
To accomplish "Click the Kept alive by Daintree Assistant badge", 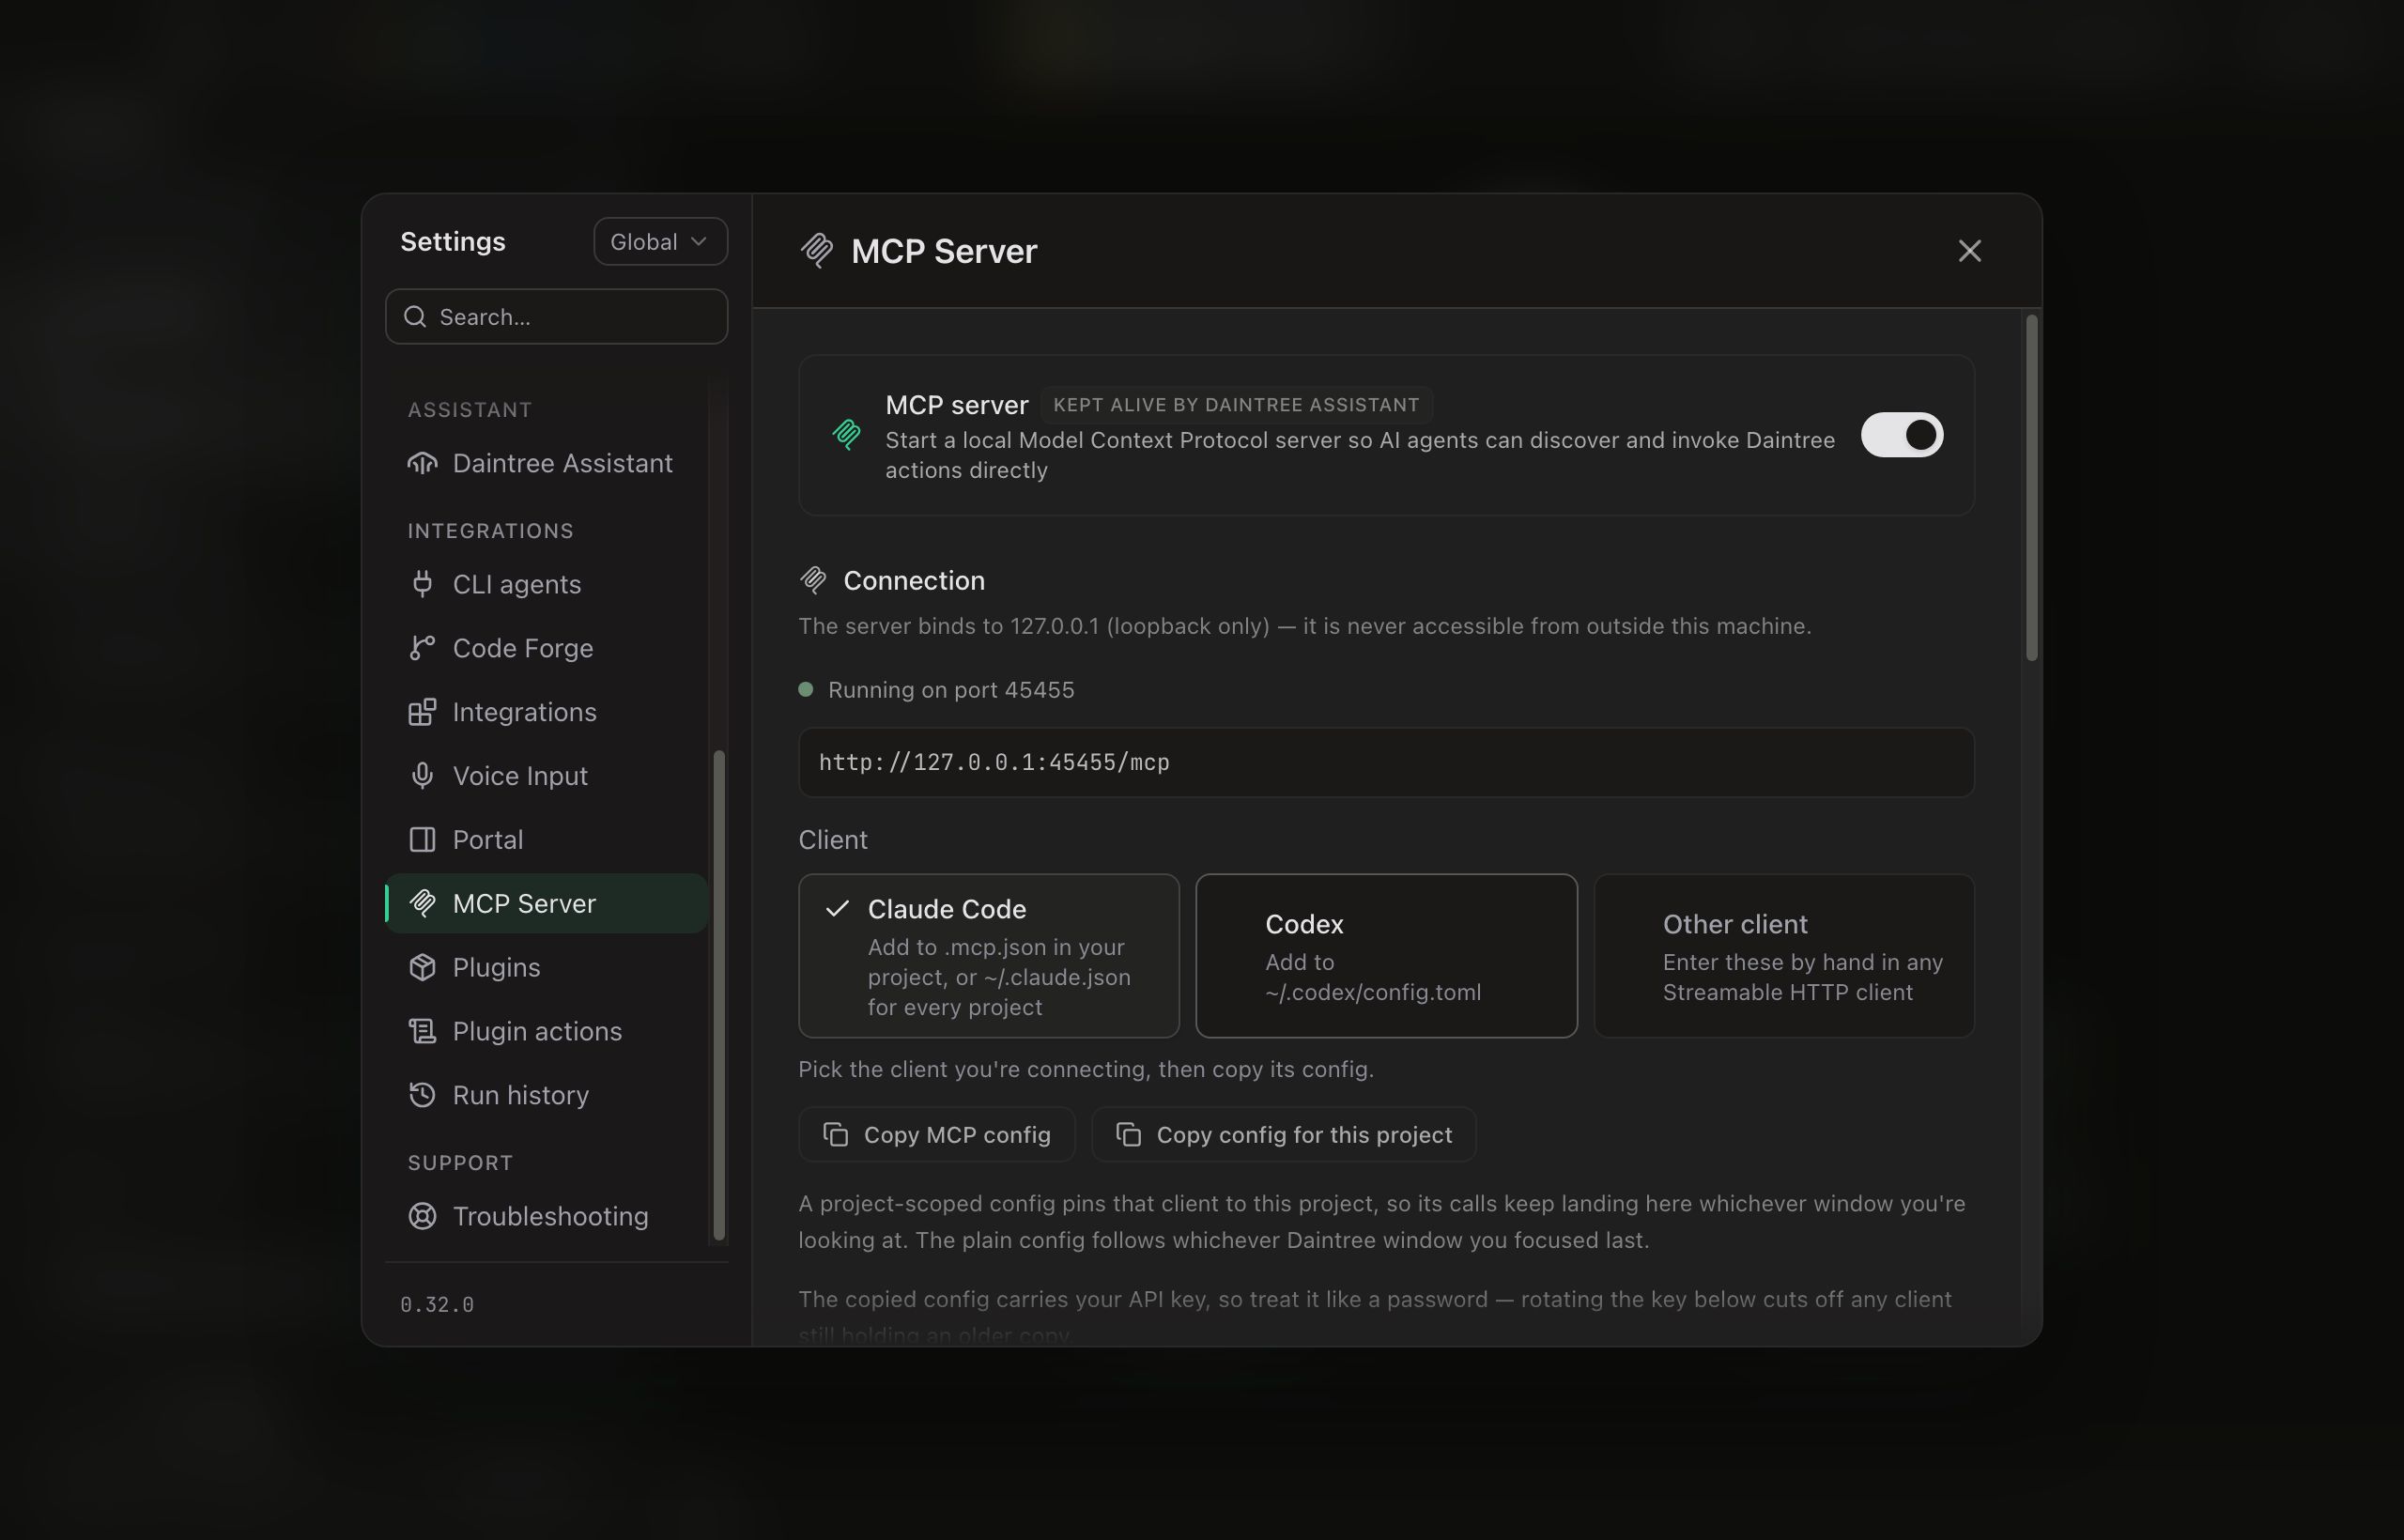I will pyautogui.click(x=1236, y=405).
